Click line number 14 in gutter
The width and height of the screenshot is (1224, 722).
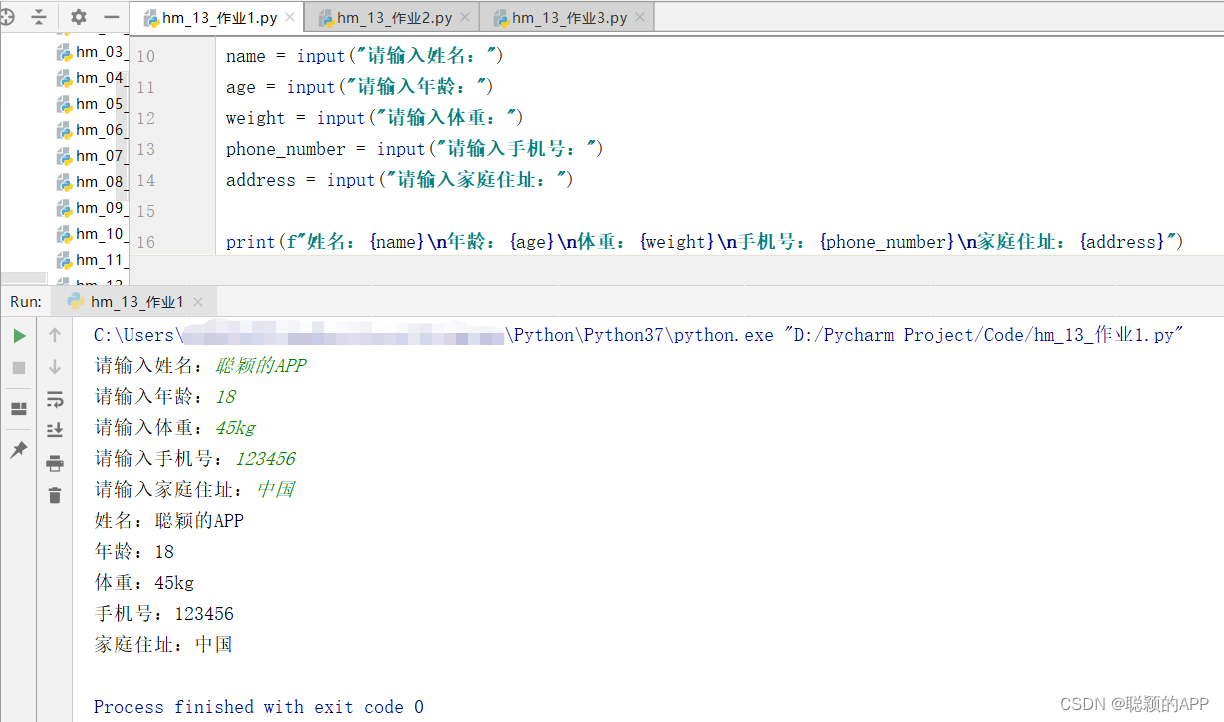146,180
